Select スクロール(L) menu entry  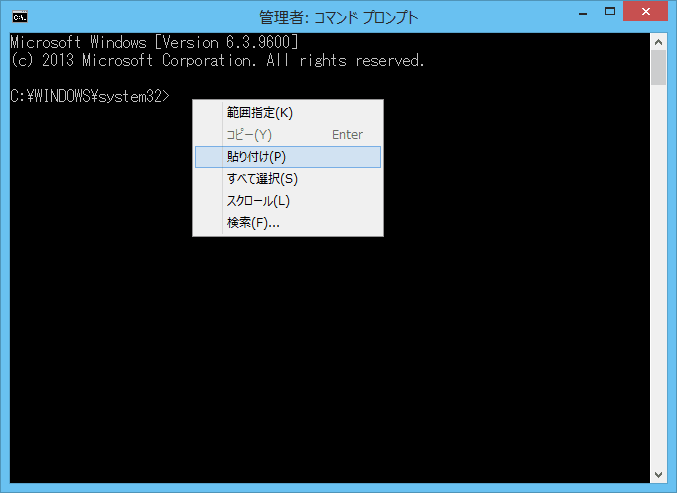[288, 201]
